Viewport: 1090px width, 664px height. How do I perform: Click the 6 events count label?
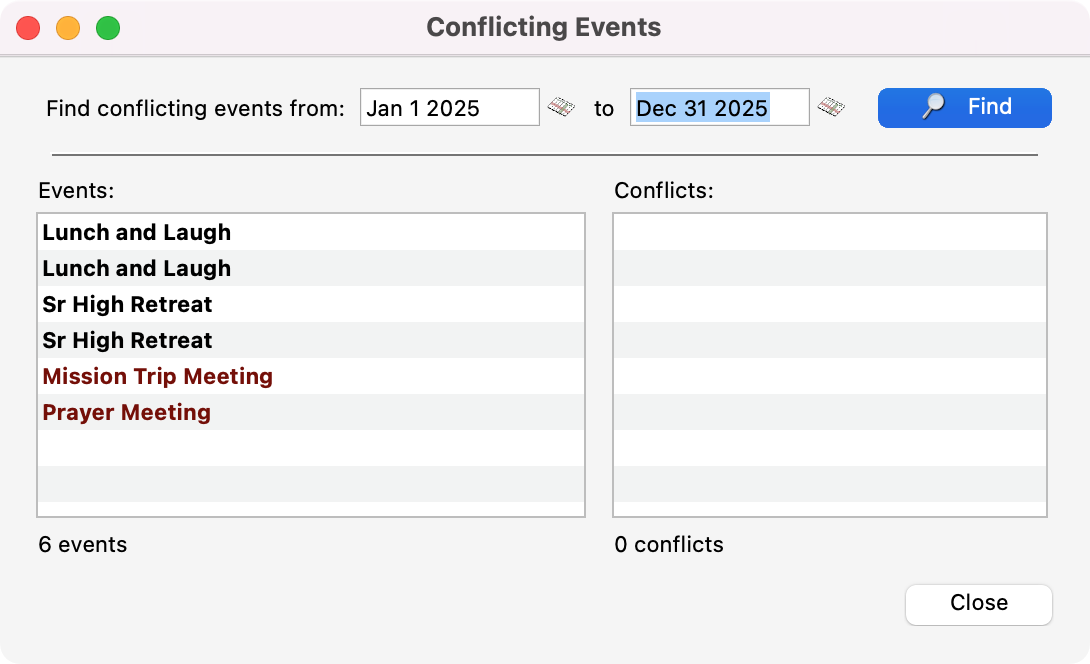[83, 545]
